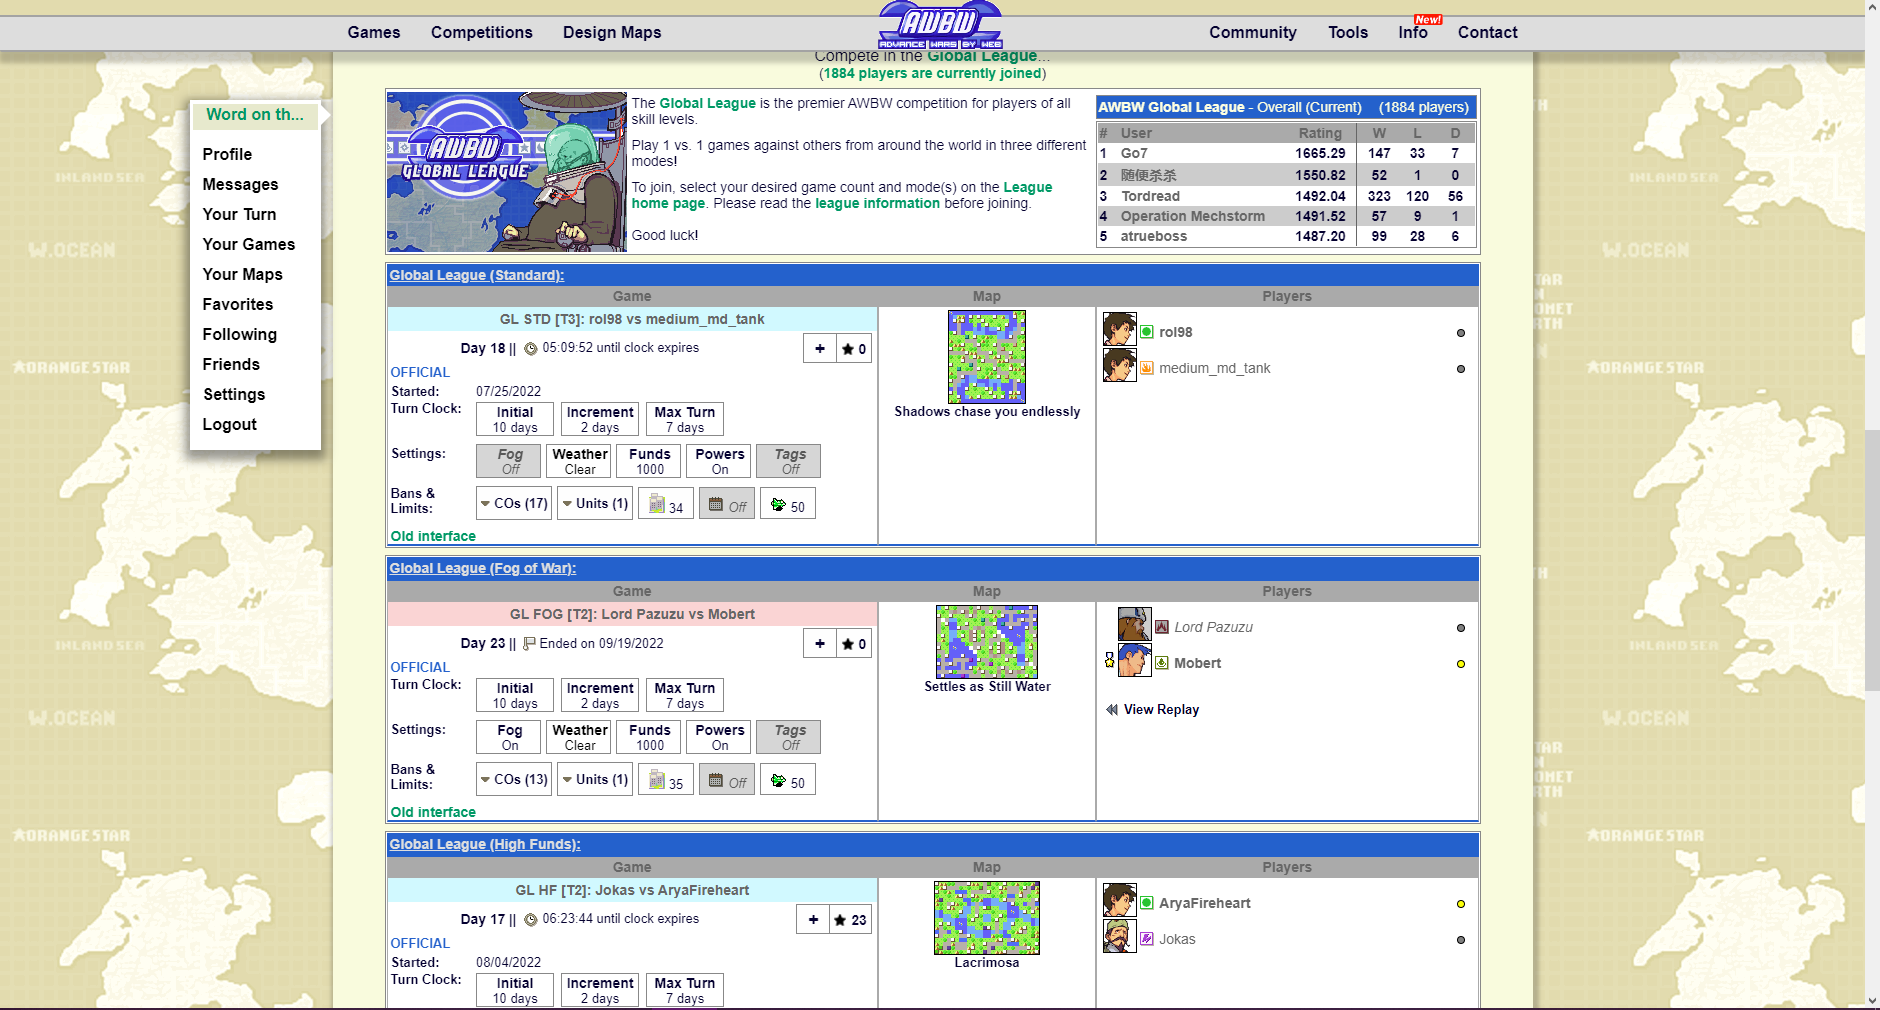Open the Competitions menu
The image size is (1880, 1010).
pyautogui.click(x=481, y=32)
